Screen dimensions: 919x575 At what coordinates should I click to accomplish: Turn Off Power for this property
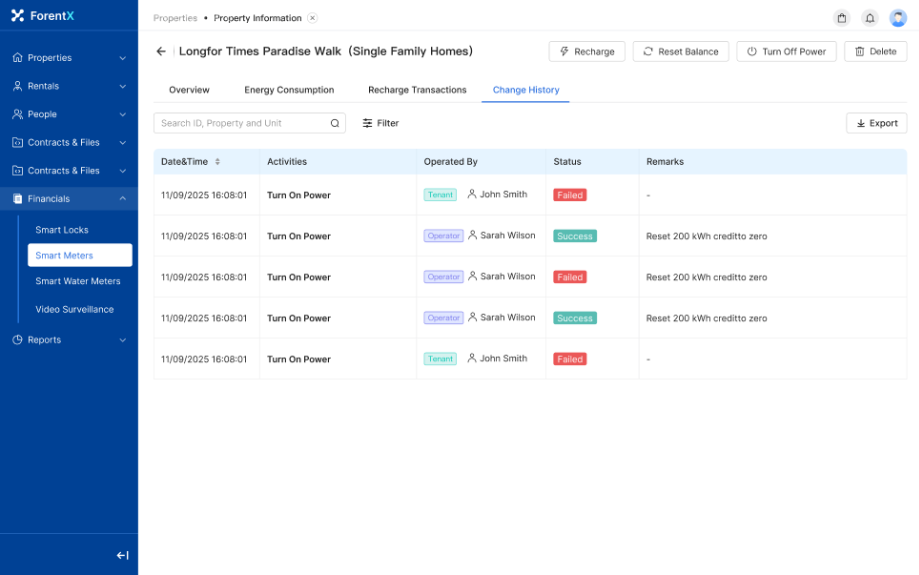[x=787, y=52]
